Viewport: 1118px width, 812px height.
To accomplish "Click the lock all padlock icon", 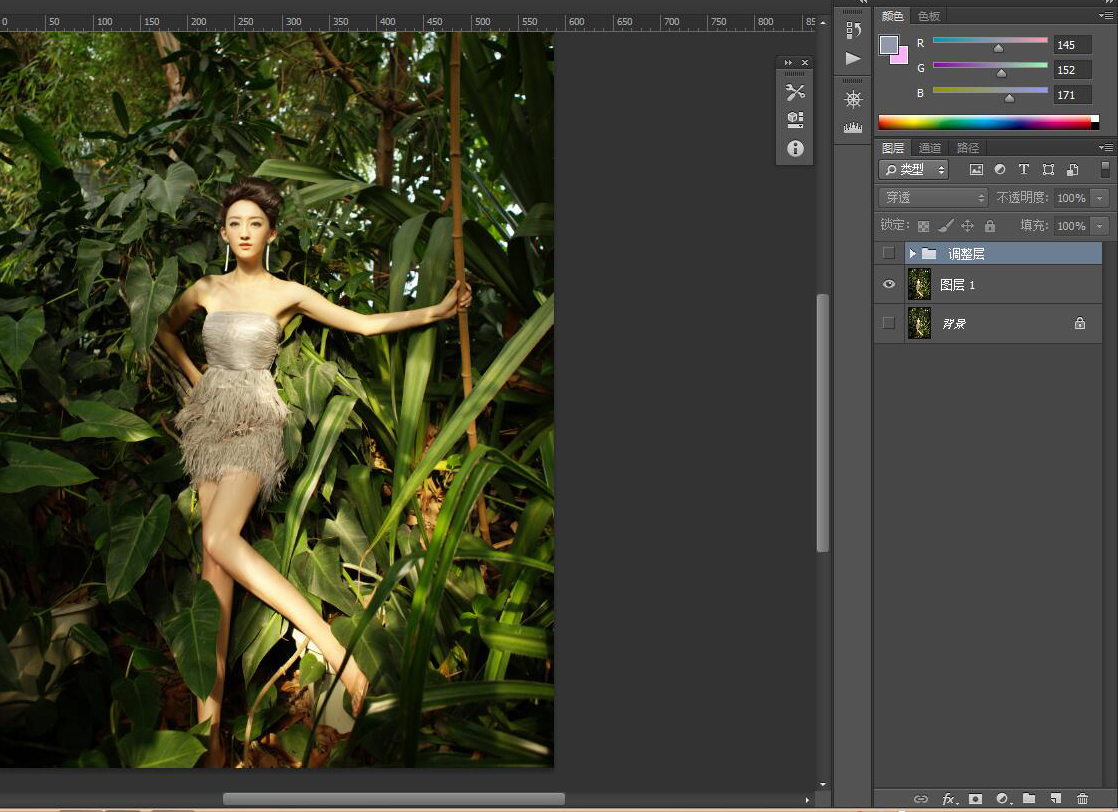I will pyautogui.click(x=990, y=226).
